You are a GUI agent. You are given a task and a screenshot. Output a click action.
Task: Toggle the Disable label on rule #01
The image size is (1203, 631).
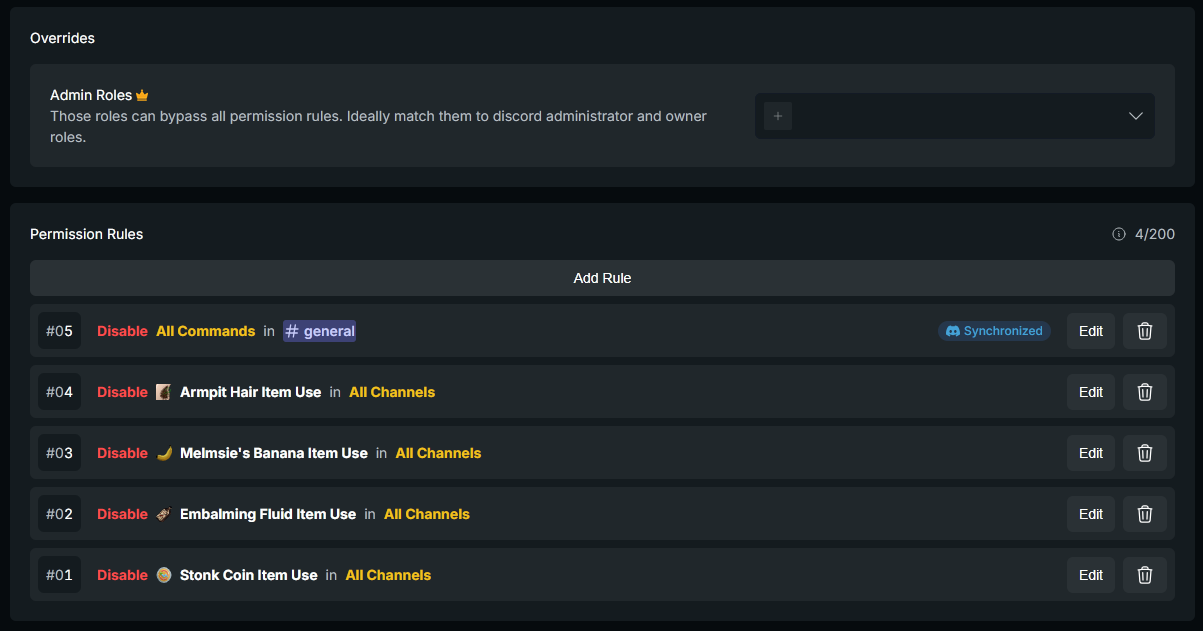pos(122,575)
